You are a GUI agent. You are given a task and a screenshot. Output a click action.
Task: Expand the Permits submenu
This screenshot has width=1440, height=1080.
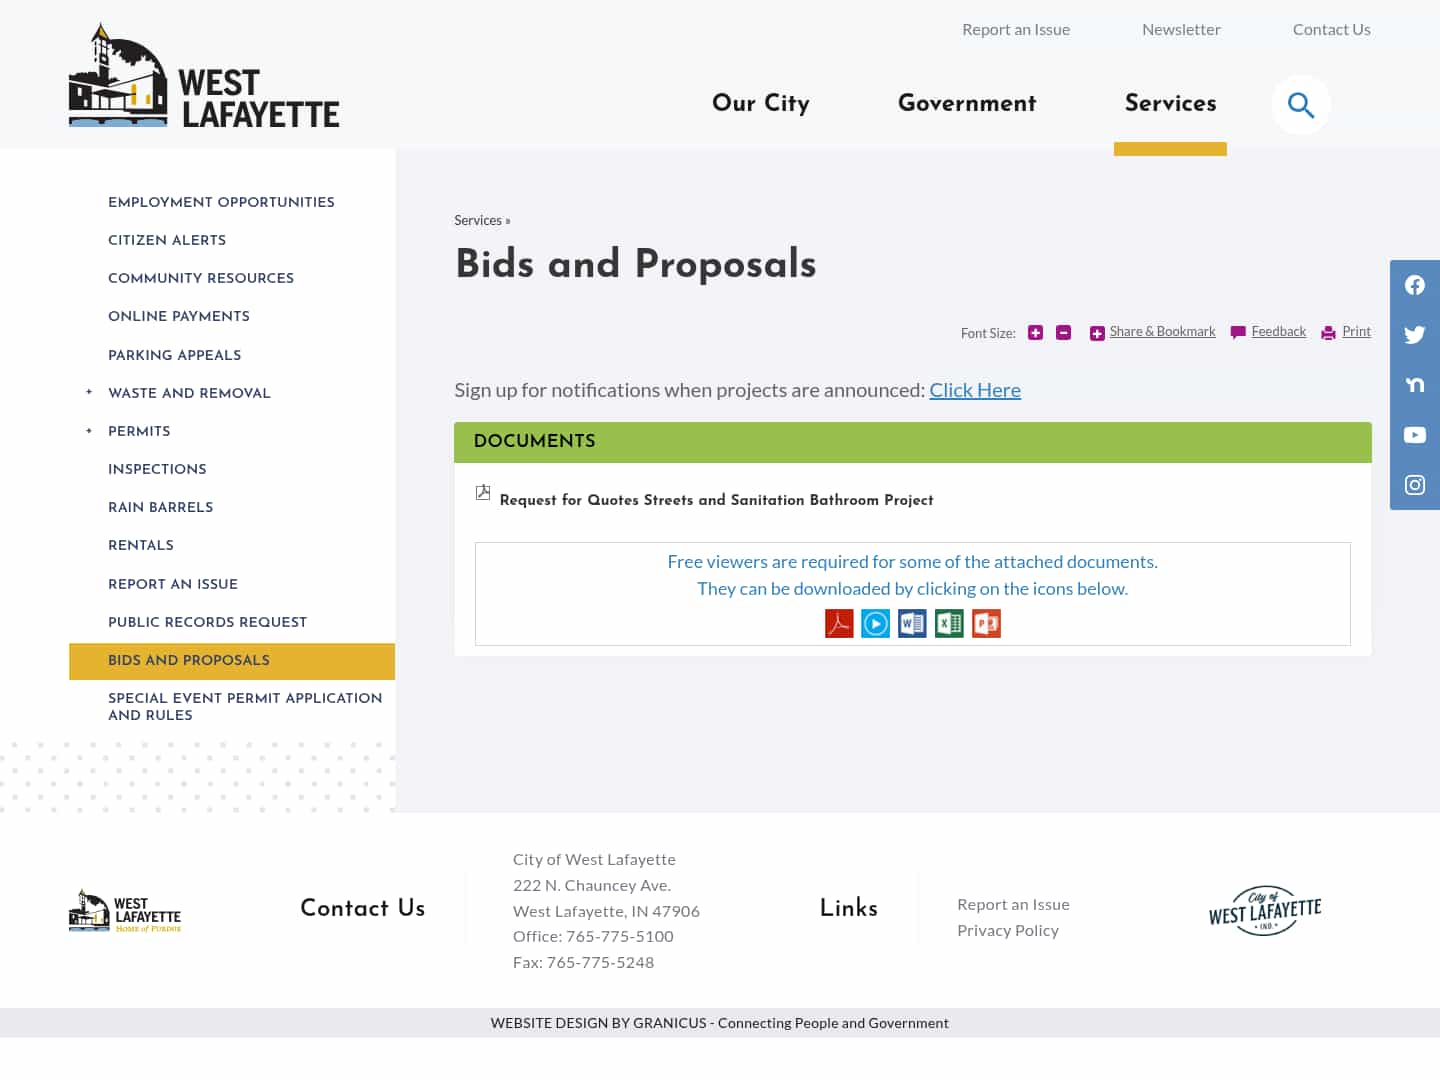(x=88, y=431)
